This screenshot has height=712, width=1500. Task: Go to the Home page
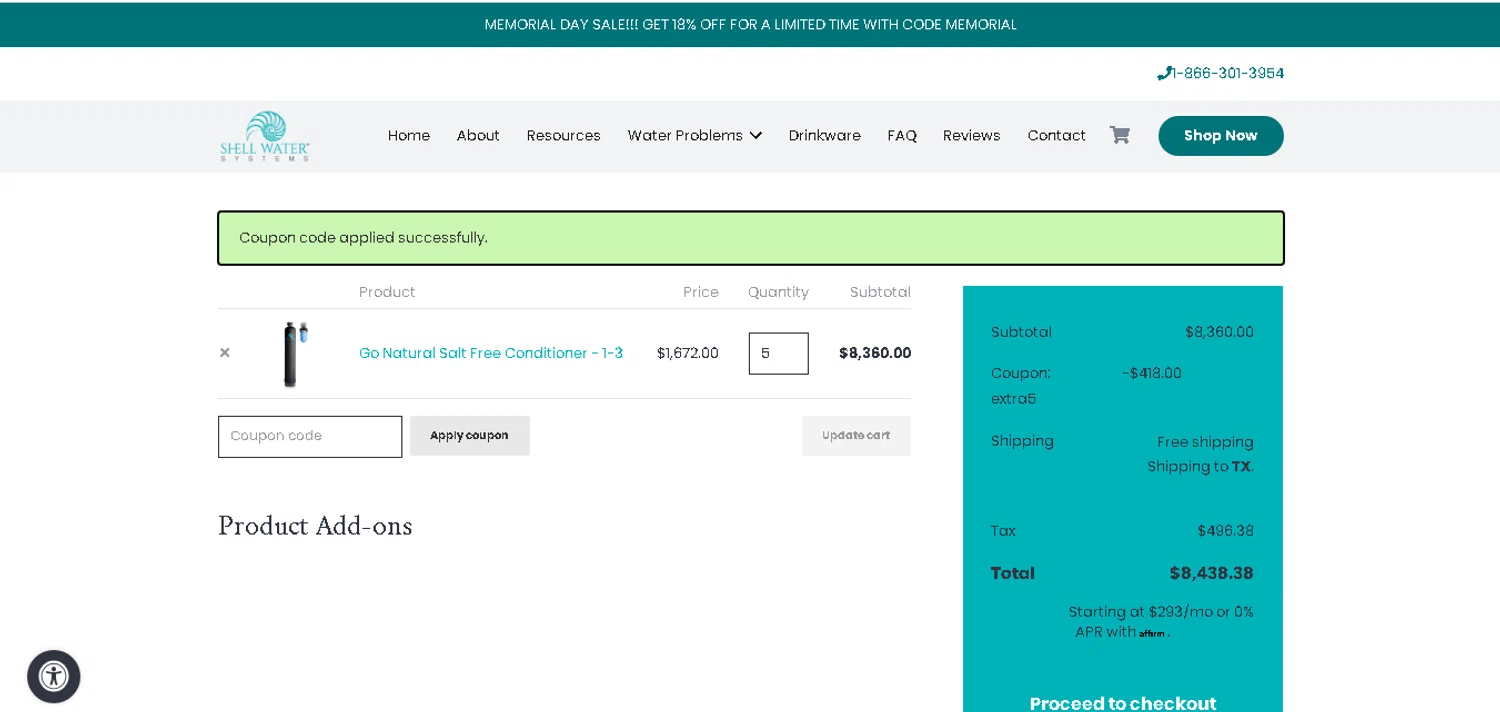point(409,135)
